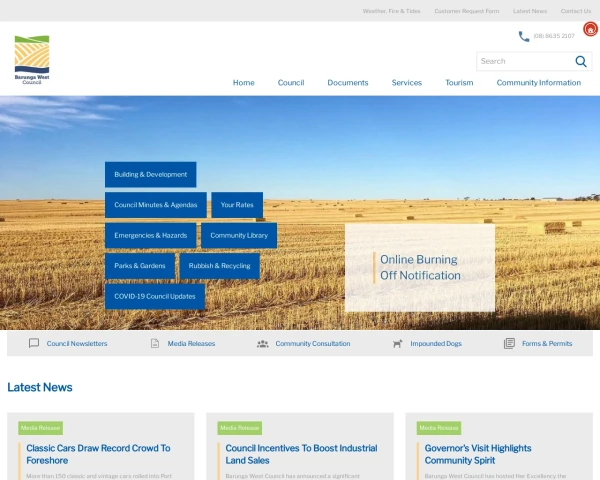Open the Contact Us link

click(x=576, y=11)
